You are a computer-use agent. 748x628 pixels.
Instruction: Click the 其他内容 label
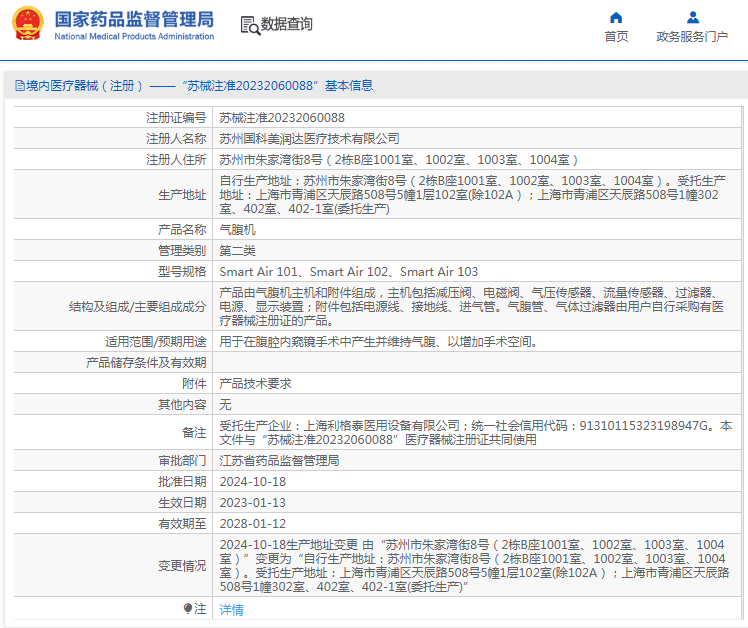pyautogui.click(x=182, y=405)
